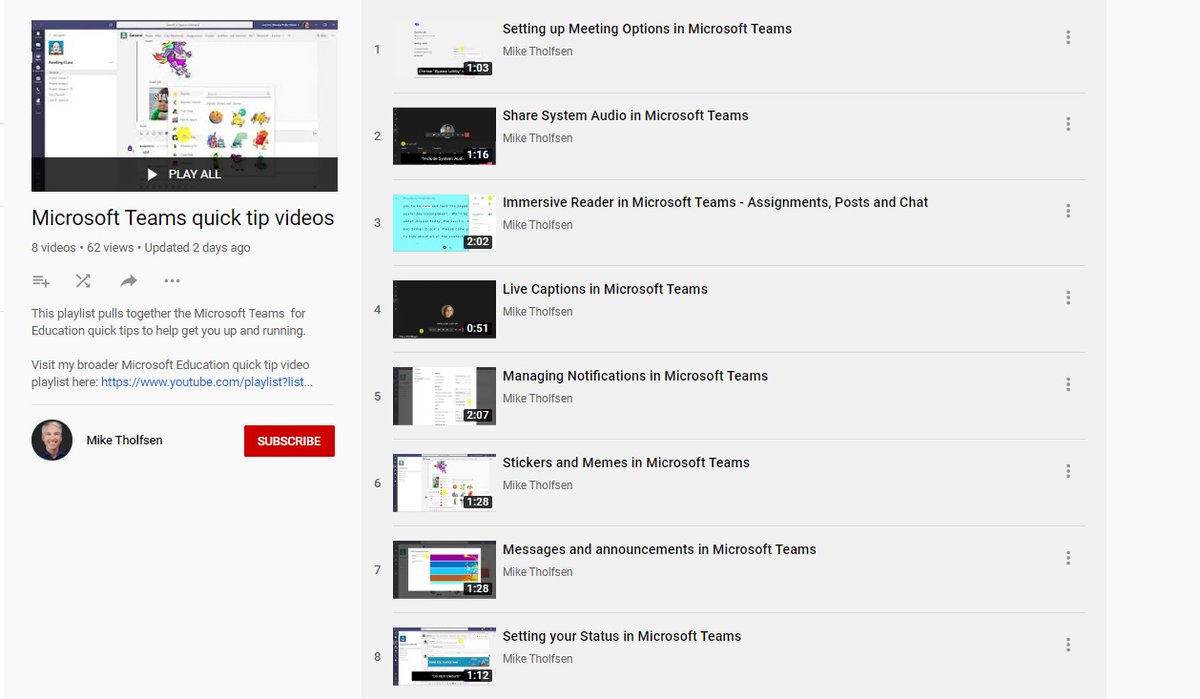Image resolution: width=1200 pixels, height=699 pixels.
Task: Click Mike Tholfsen's channel avatar
Action: pos(52,440)
